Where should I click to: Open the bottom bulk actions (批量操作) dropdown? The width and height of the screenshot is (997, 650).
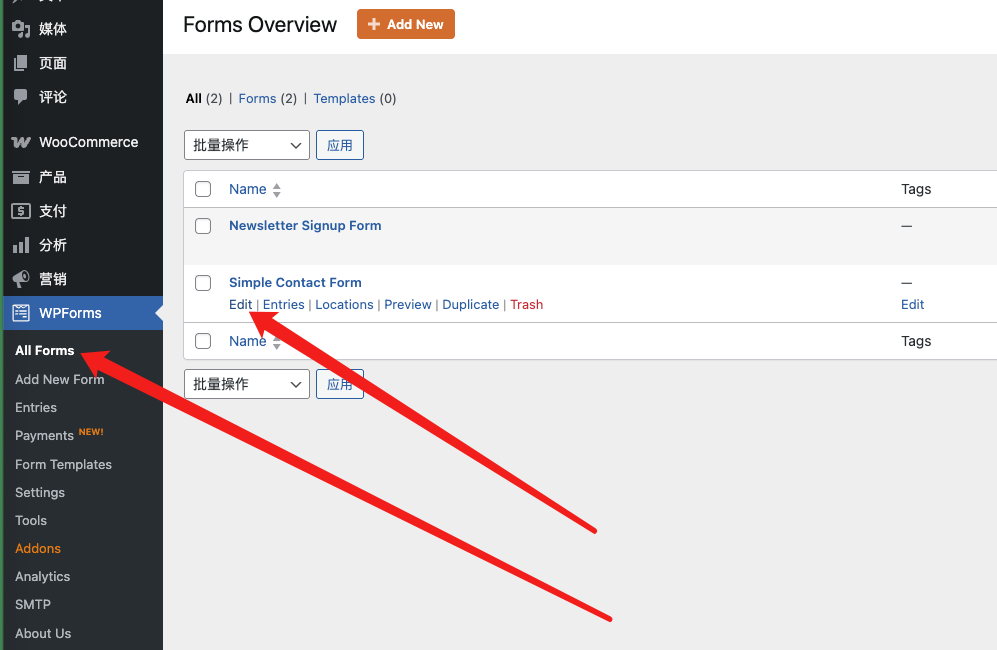(x=247, y=384)
